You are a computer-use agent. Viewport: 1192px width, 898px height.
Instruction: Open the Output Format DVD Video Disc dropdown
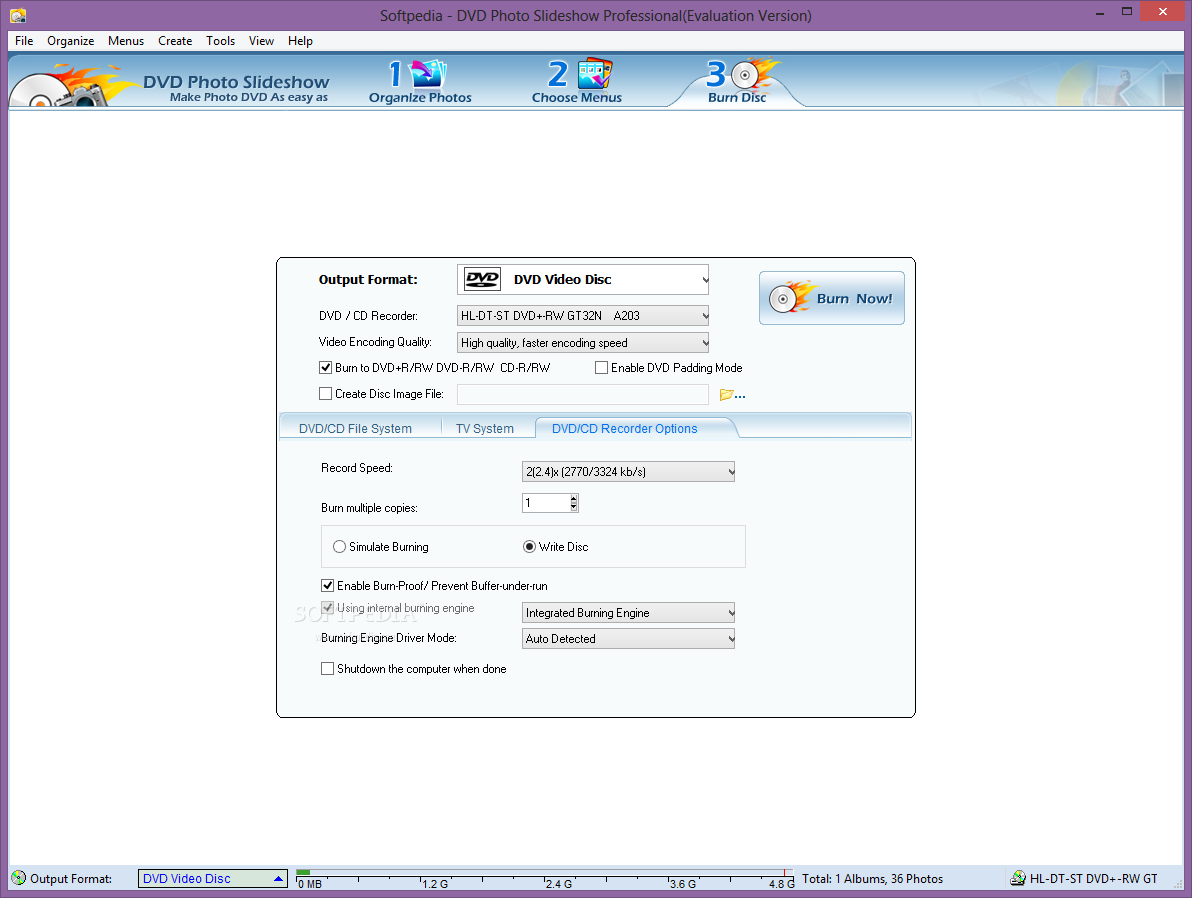tap(582, 279)
